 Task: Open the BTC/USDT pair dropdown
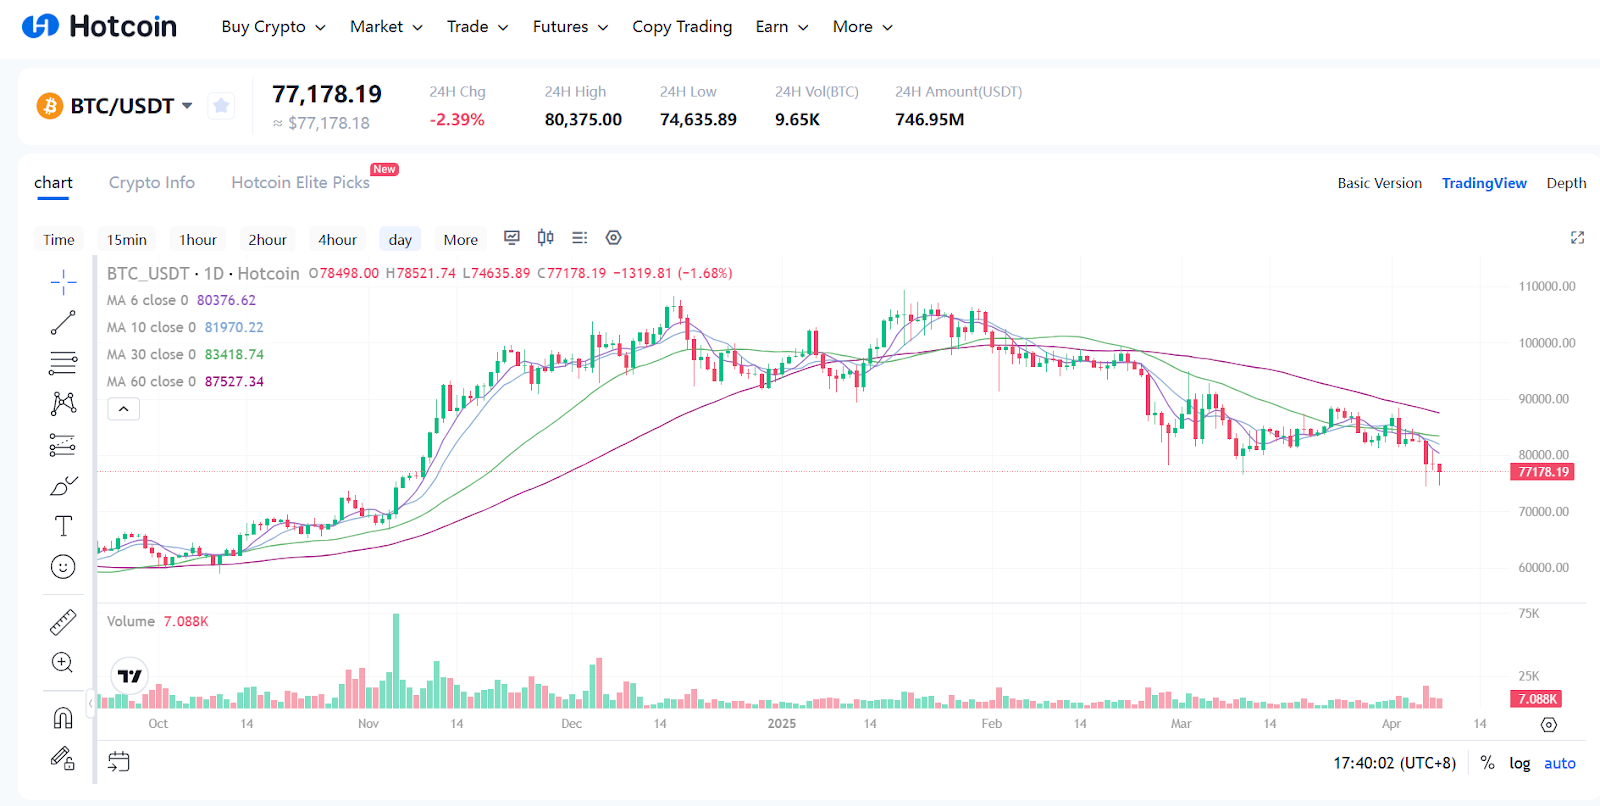click(187, 105)
